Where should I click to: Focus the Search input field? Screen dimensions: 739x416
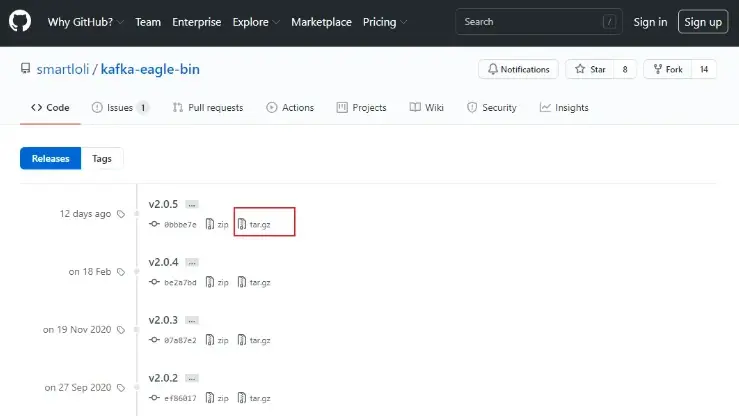pos(539,22)
